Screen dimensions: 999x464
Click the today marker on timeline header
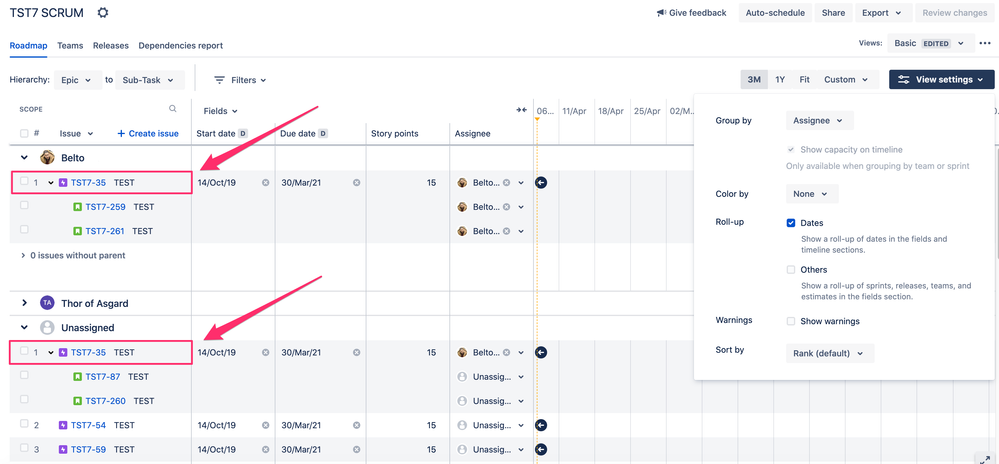coord(537,119)
